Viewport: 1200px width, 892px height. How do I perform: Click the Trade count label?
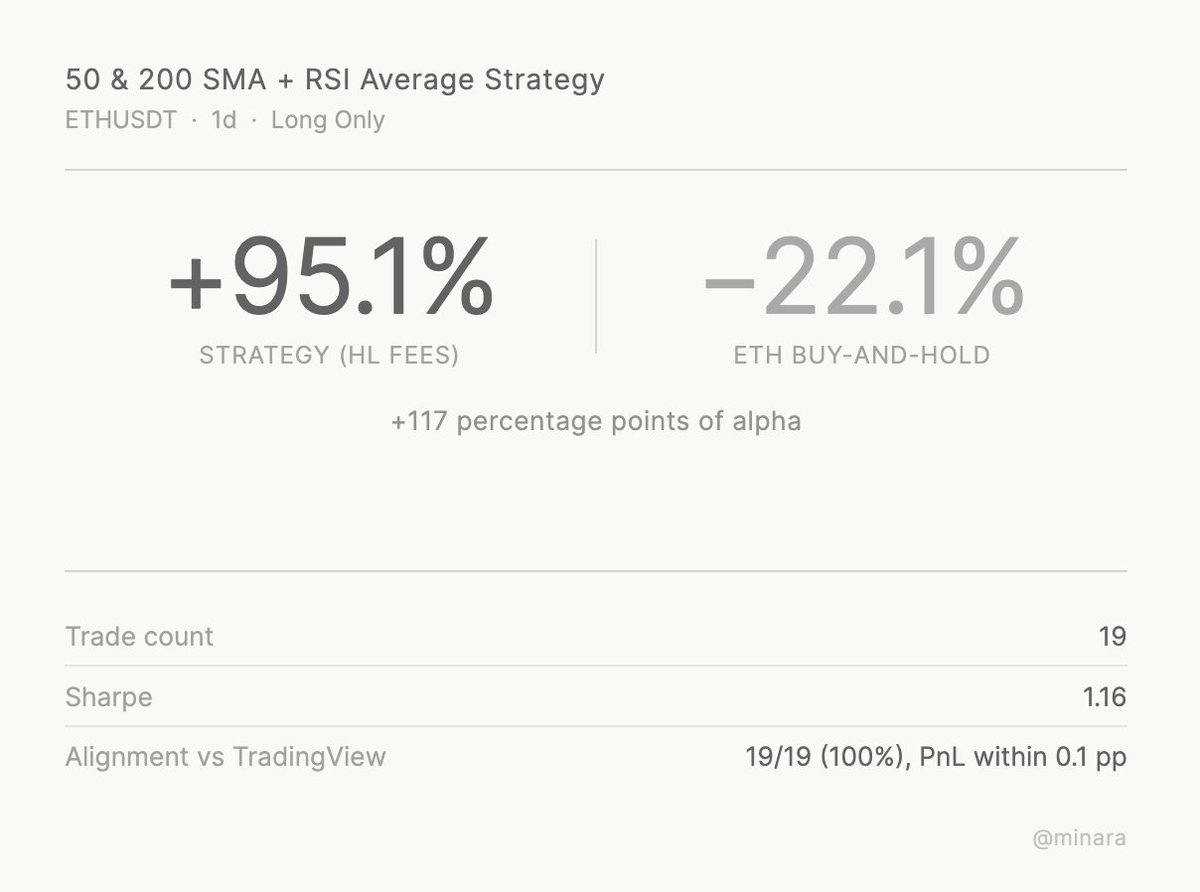[139, 637]
